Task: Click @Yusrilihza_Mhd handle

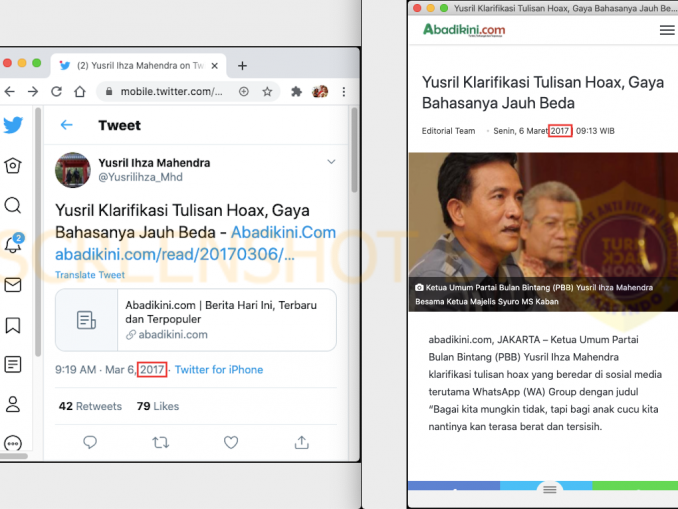Action: pos(141,177)
